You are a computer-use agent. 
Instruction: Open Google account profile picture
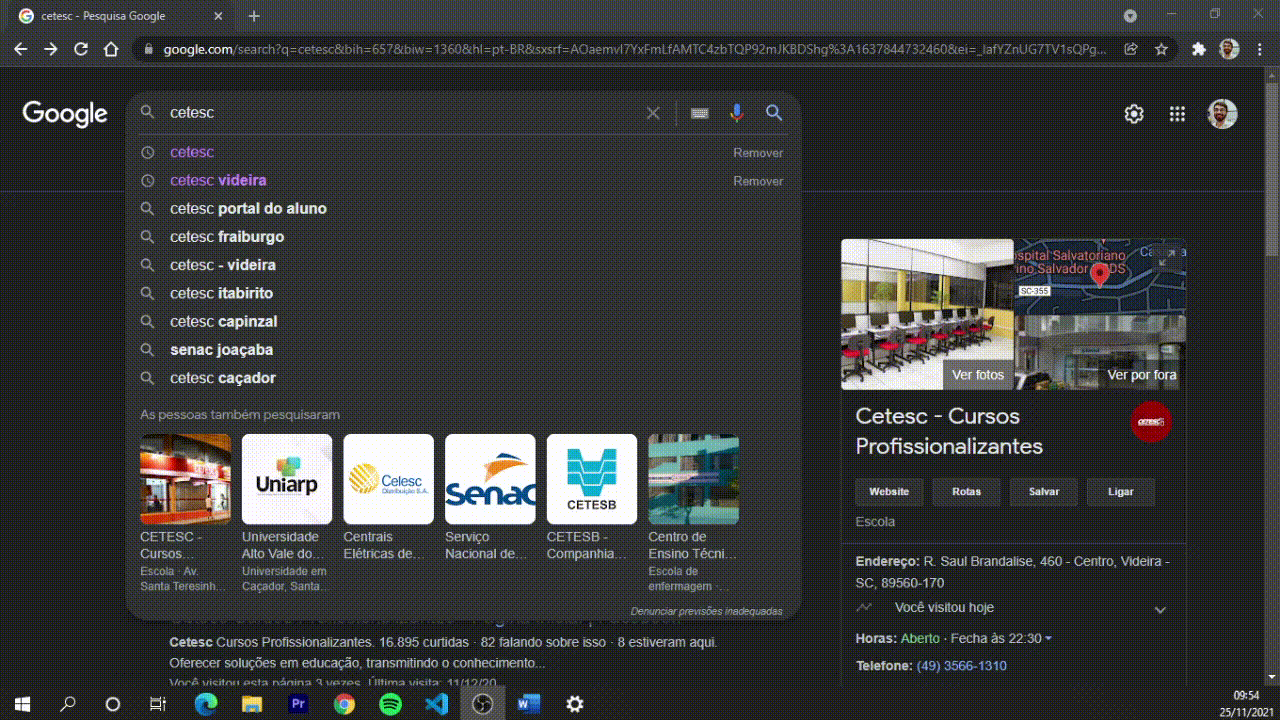coord(1222,114)
